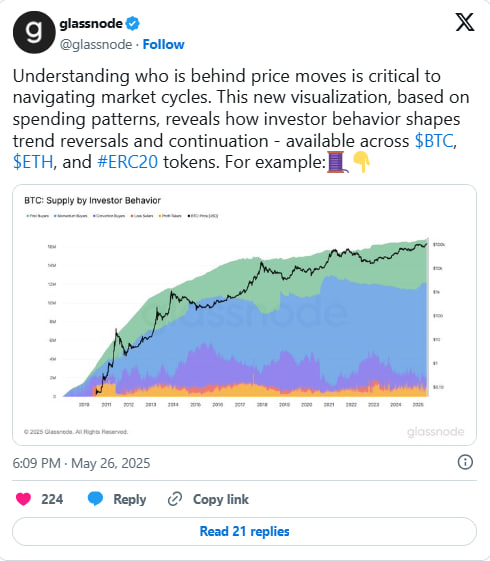Open the BTC Supply by Investor Behavior chart image
490x561 pixels.
coord(244,315)
